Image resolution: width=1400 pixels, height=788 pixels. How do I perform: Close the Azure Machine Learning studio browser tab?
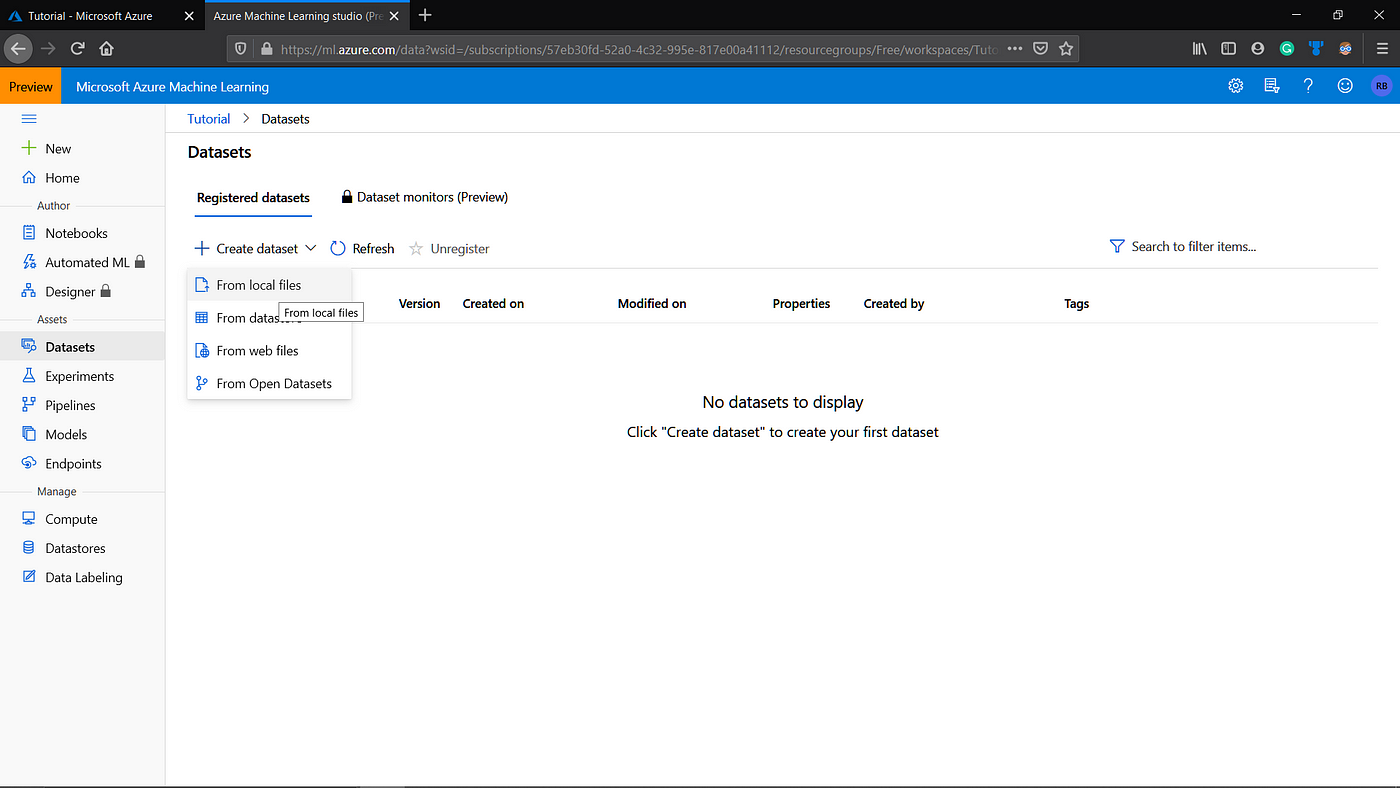click(393, 16)
